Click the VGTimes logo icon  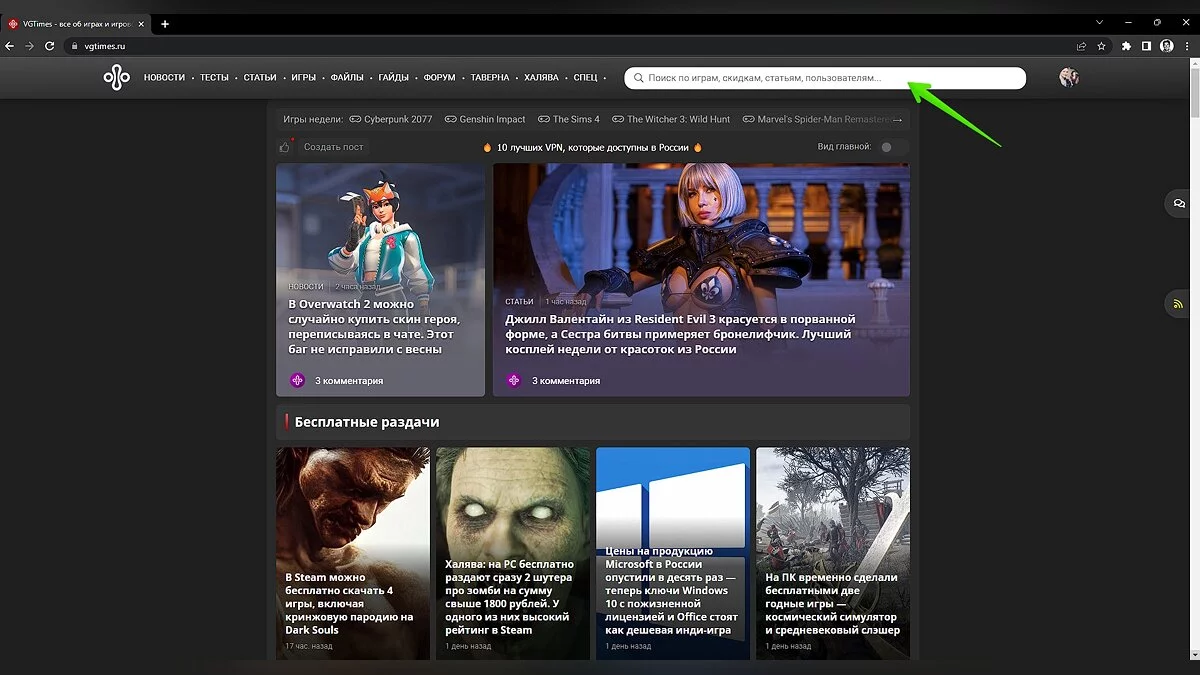click(117, 77)
